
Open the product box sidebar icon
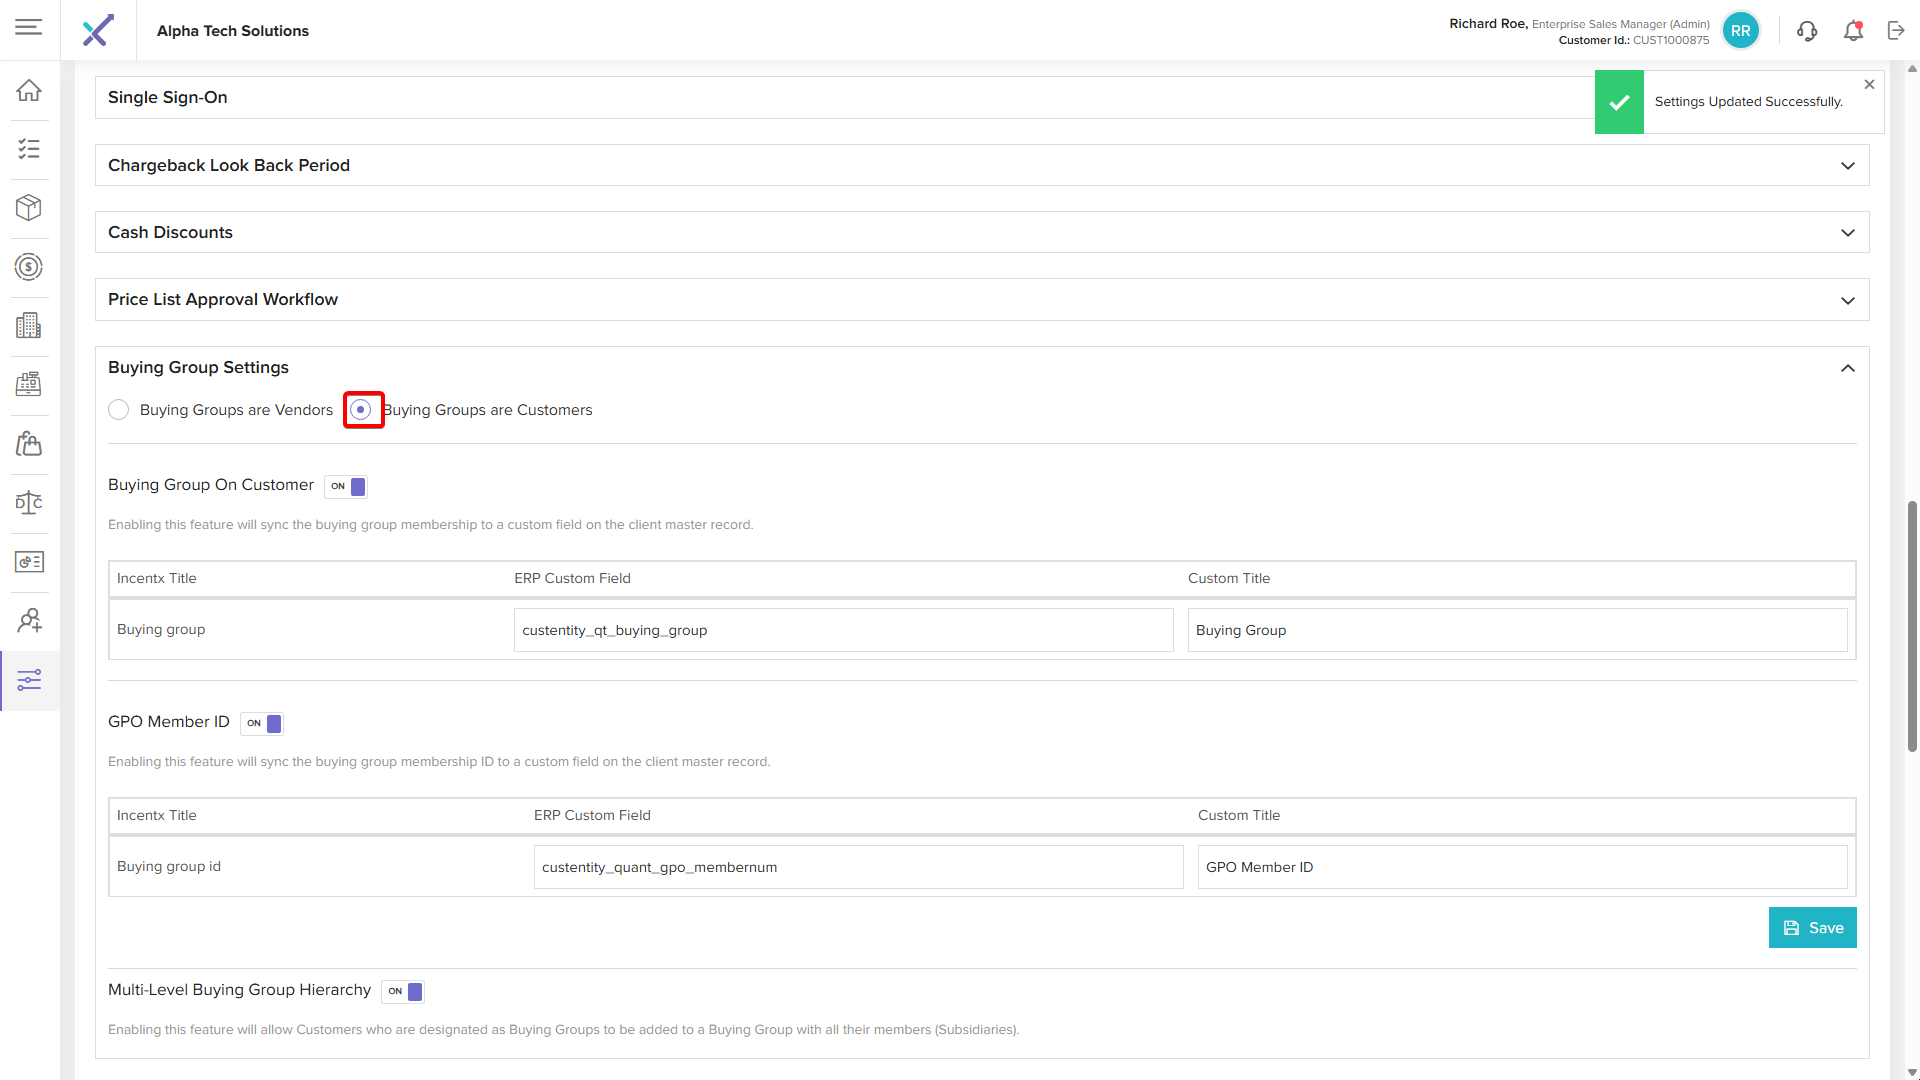[29, 207]
